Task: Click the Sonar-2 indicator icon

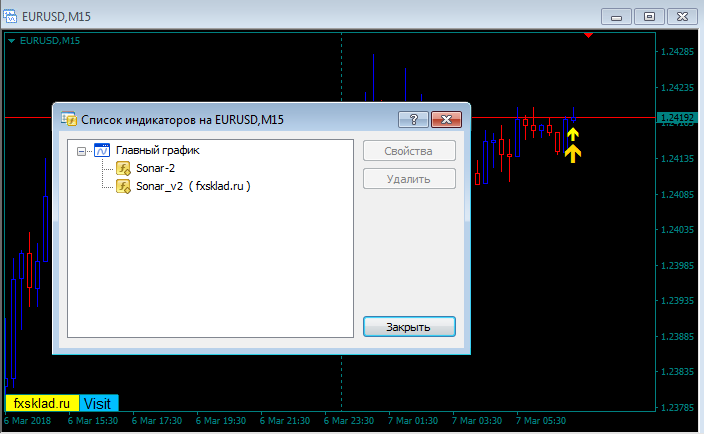Action: click(123, 168)
